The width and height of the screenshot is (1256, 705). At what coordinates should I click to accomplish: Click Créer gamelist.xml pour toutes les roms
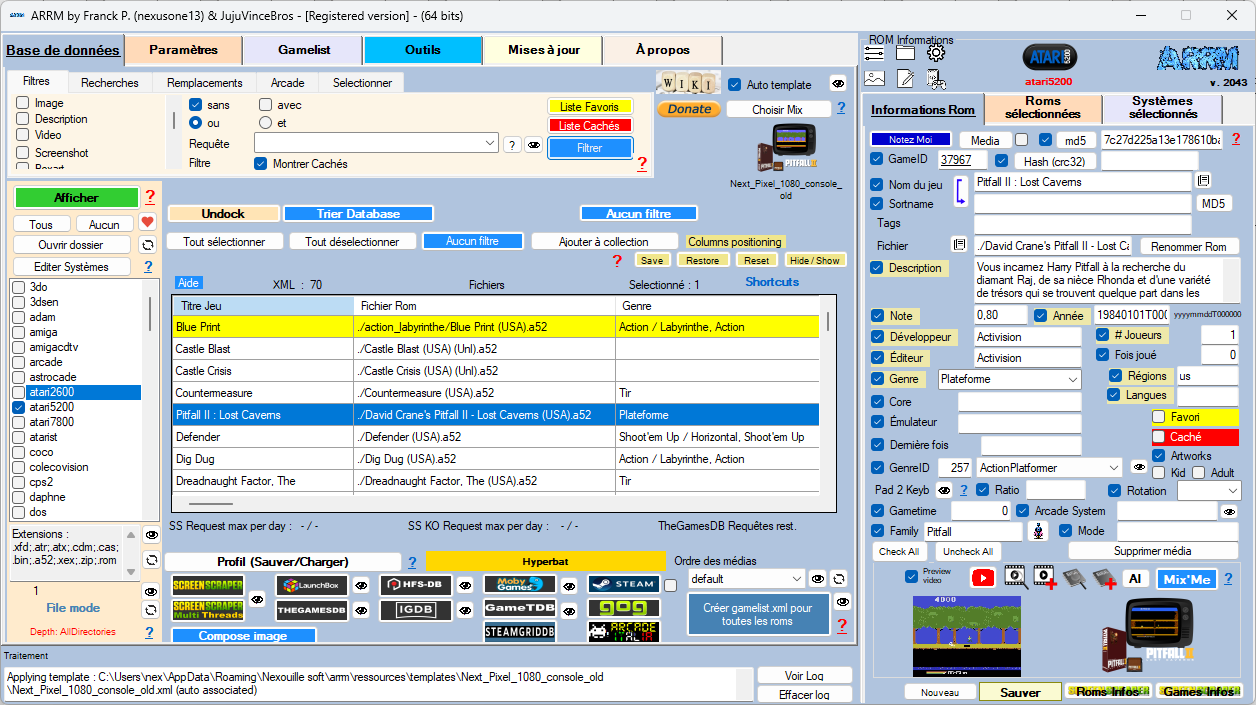758,614
